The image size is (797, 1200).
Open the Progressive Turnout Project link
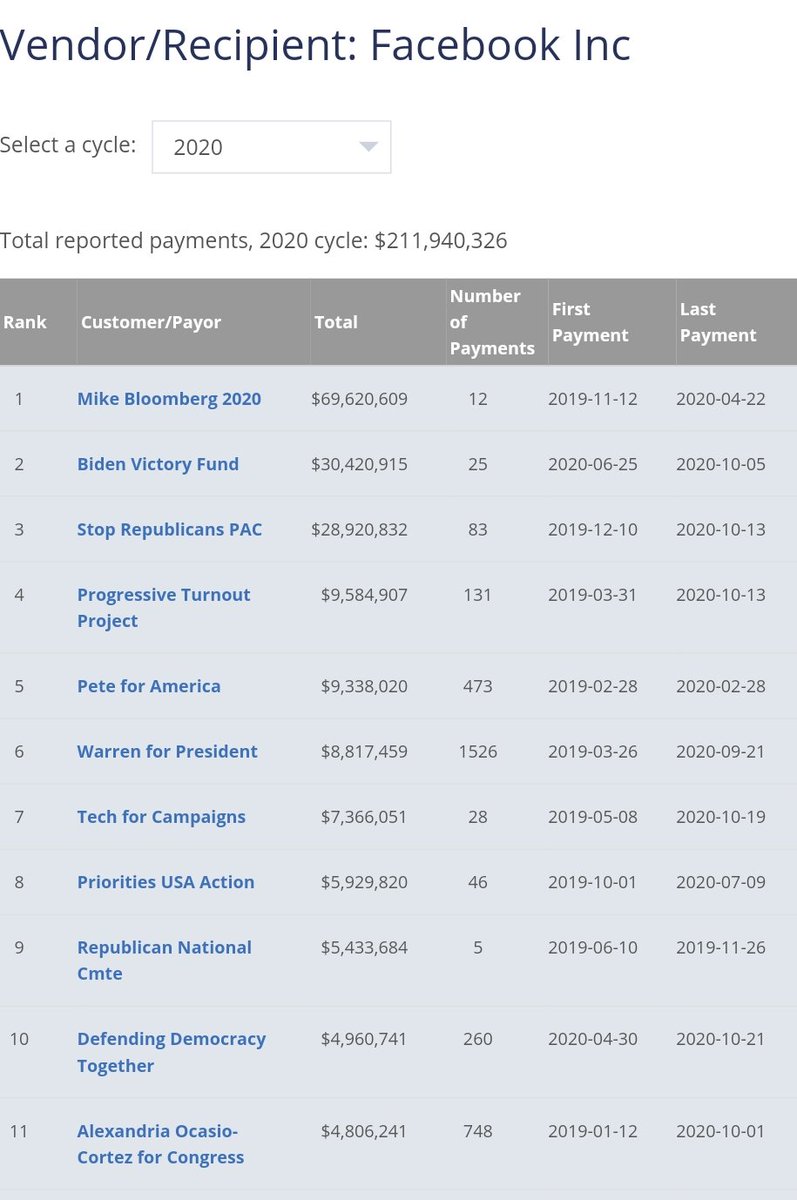[164, 607]
